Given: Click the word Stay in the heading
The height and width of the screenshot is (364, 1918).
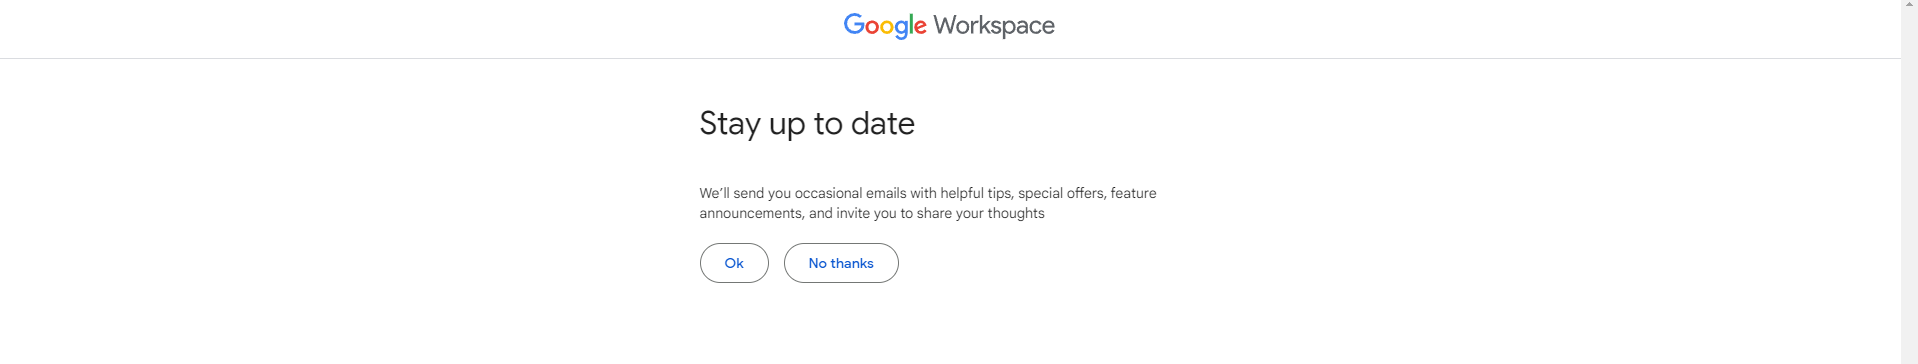Looking at the screenshot, I should click(x=730, y=124).
